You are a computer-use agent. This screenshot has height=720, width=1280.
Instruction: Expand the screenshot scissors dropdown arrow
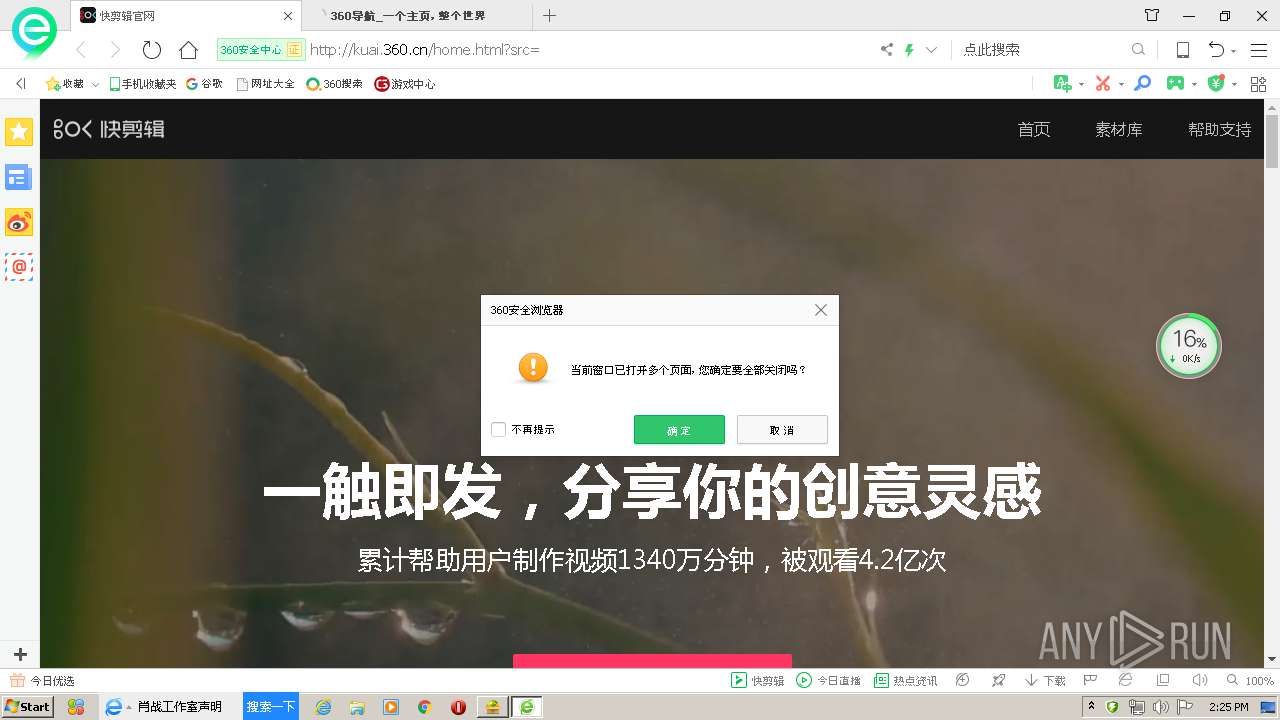pyautogui.click(x=1120, y=85)
